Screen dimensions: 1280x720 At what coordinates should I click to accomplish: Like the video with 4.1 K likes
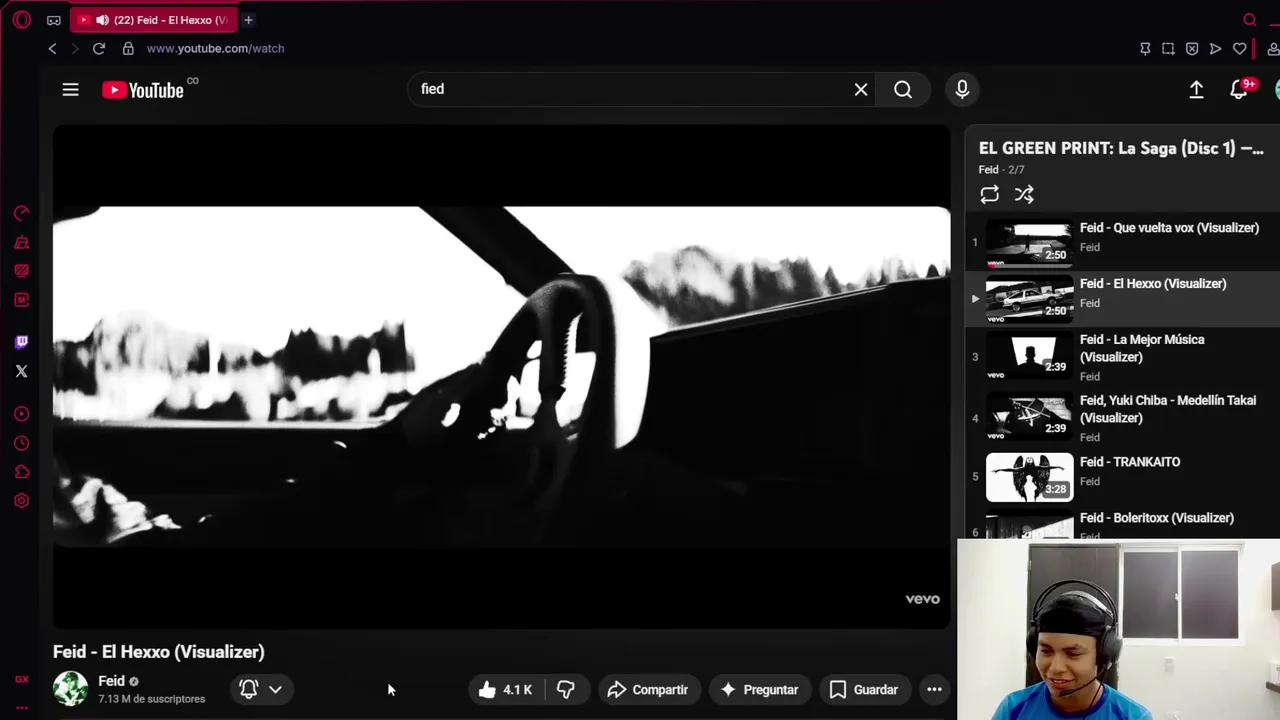pos(505,690)
